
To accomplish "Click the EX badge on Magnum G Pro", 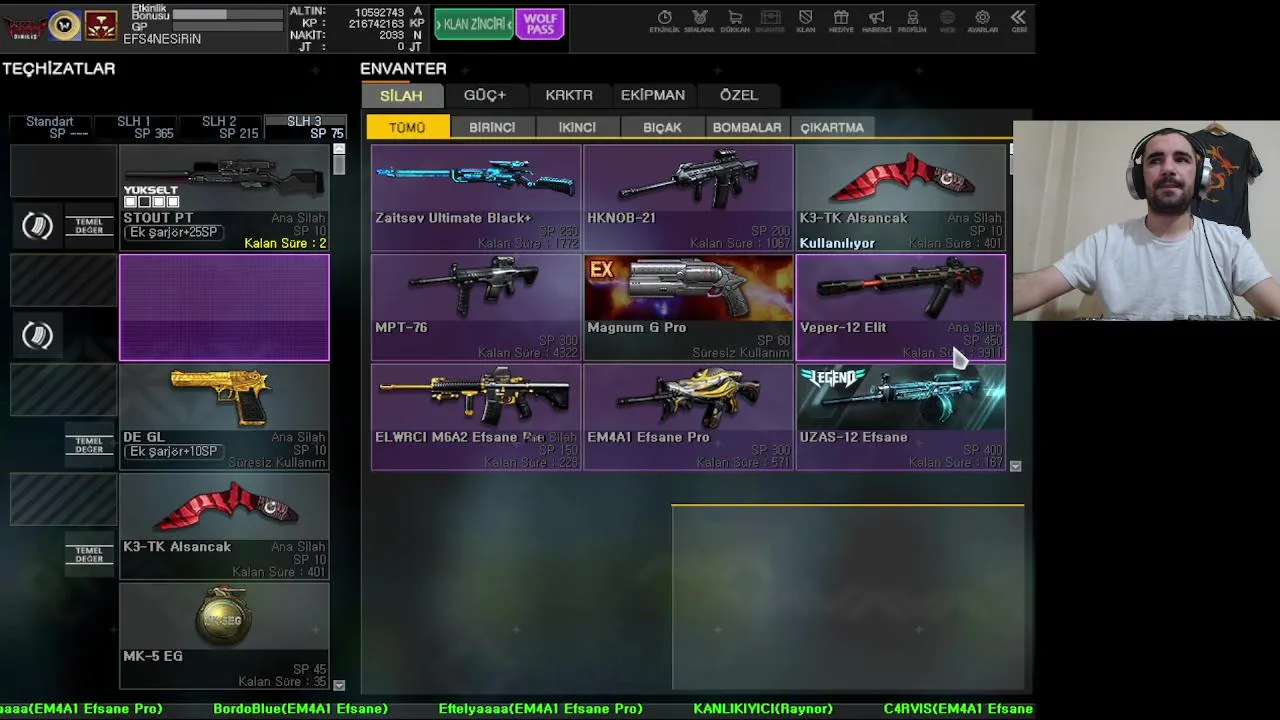I will coord(601,270).
